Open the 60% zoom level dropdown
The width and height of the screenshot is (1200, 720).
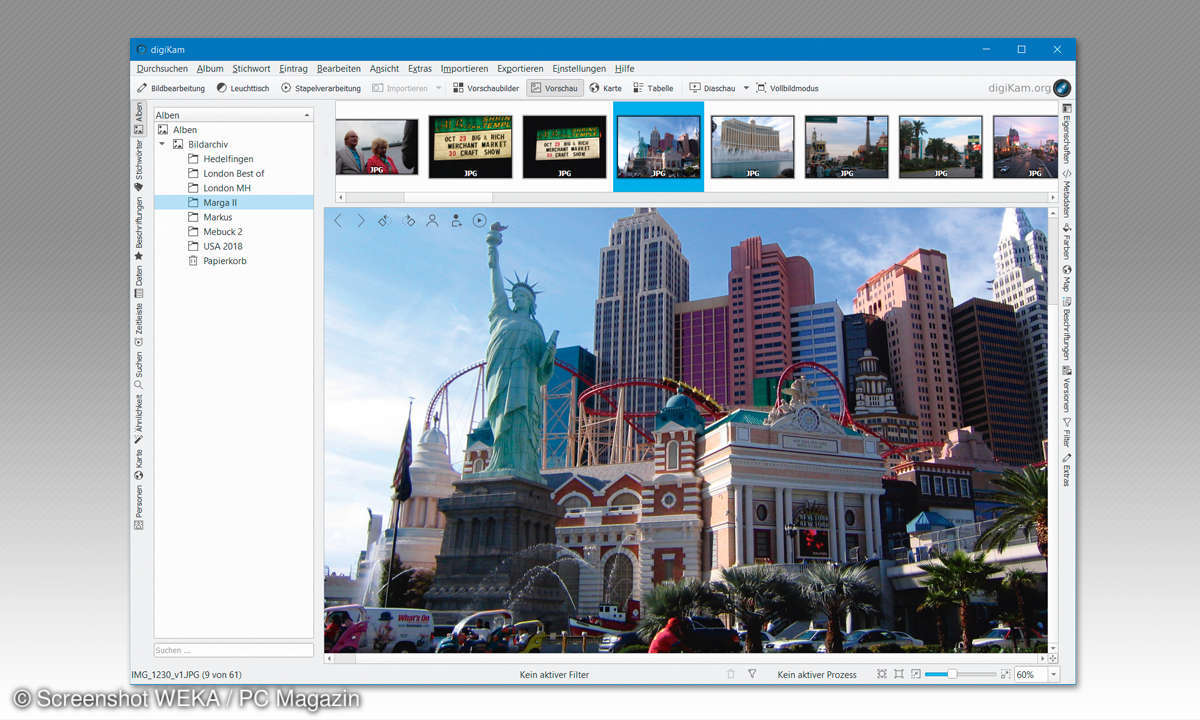tap(1052, 675)
